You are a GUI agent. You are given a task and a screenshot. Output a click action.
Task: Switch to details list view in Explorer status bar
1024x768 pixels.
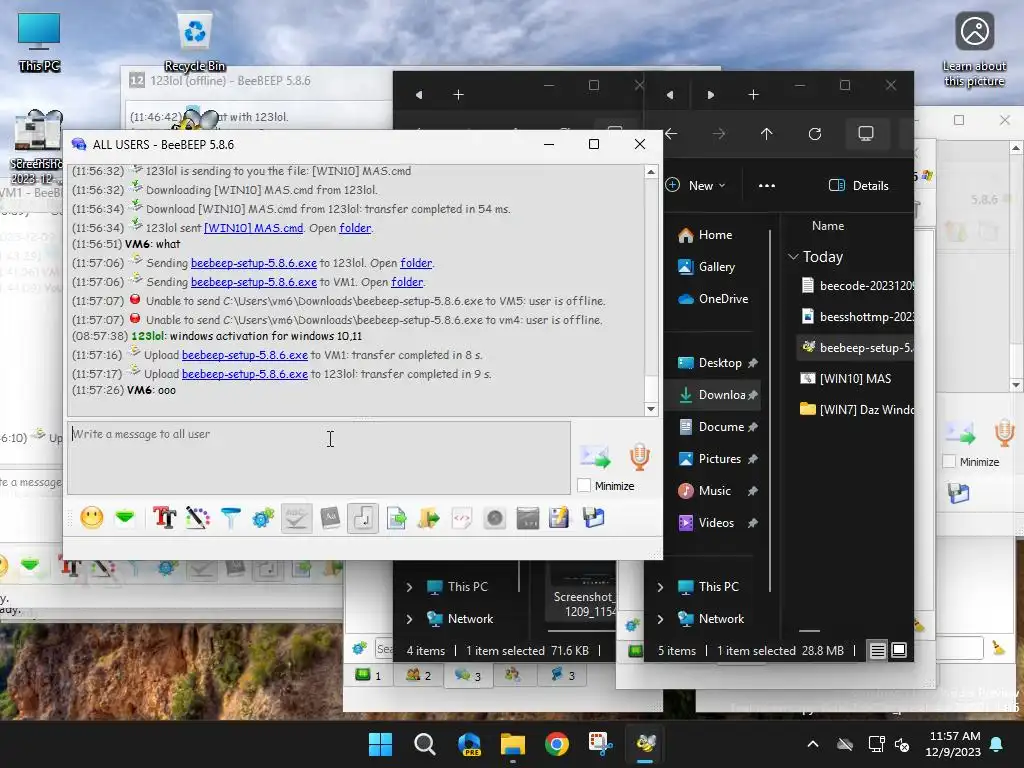pos(878,650)
